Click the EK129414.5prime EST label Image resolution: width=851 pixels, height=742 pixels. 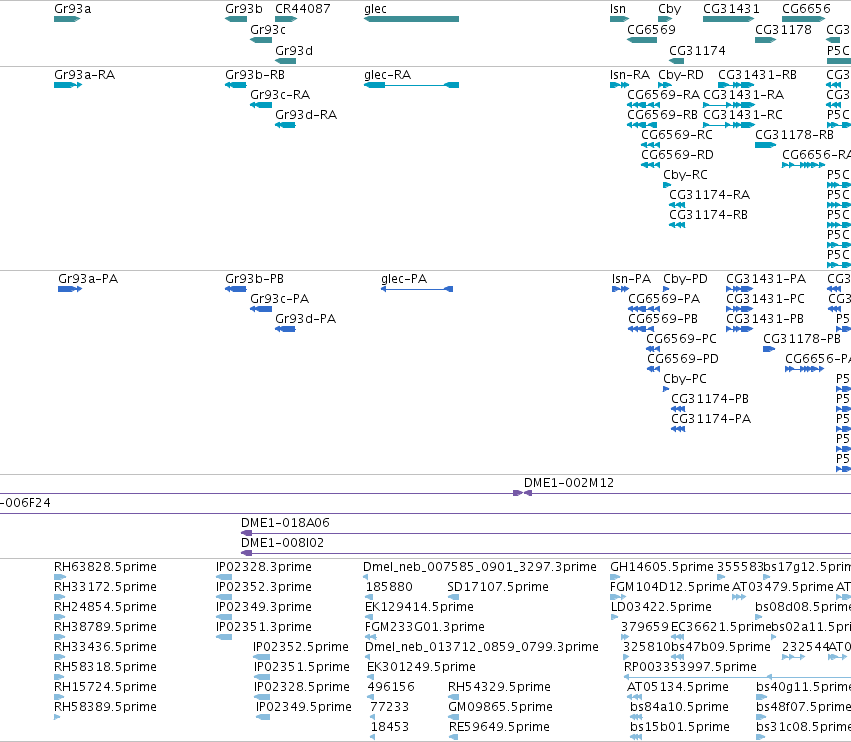point(419,606)
